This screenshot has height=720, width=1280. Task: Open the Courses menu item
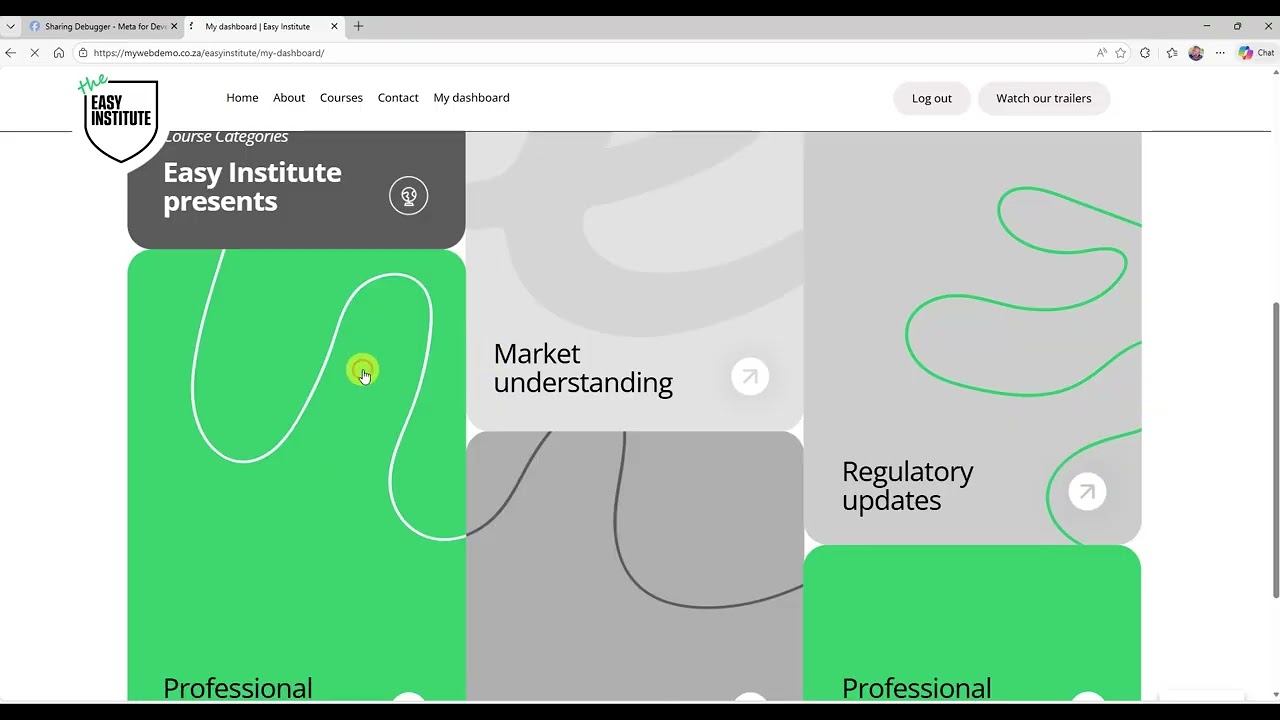pos(341,98)
